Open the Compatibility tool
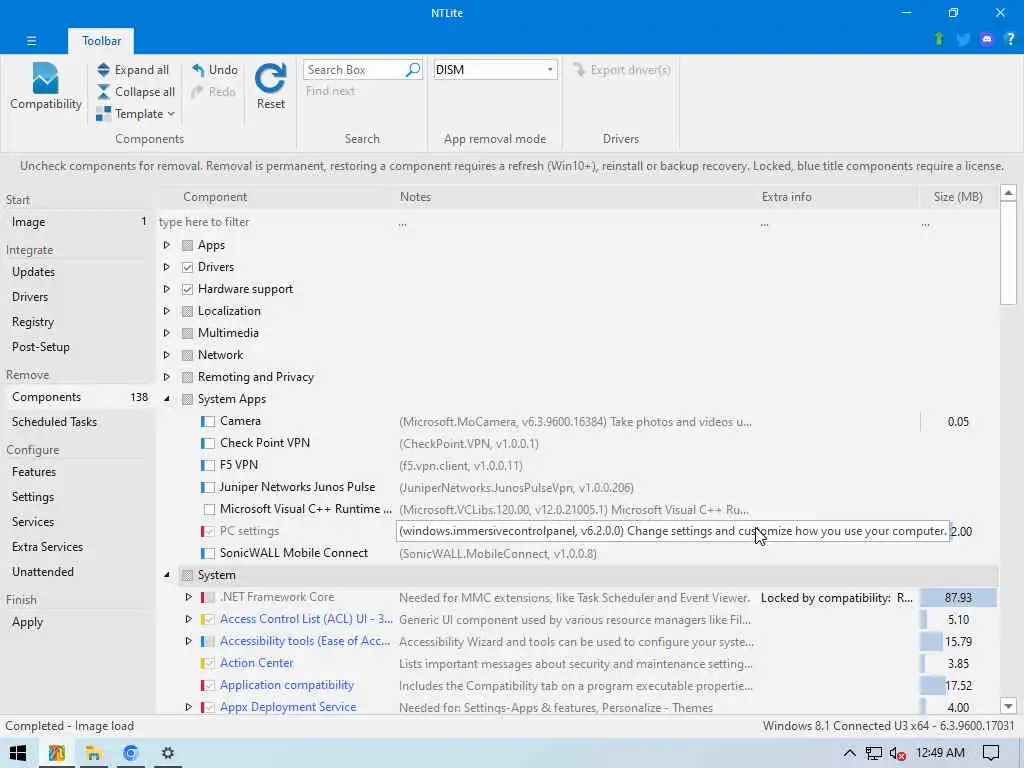The height and width of the screenshot is (768, 1024). (x=45, y=87)
